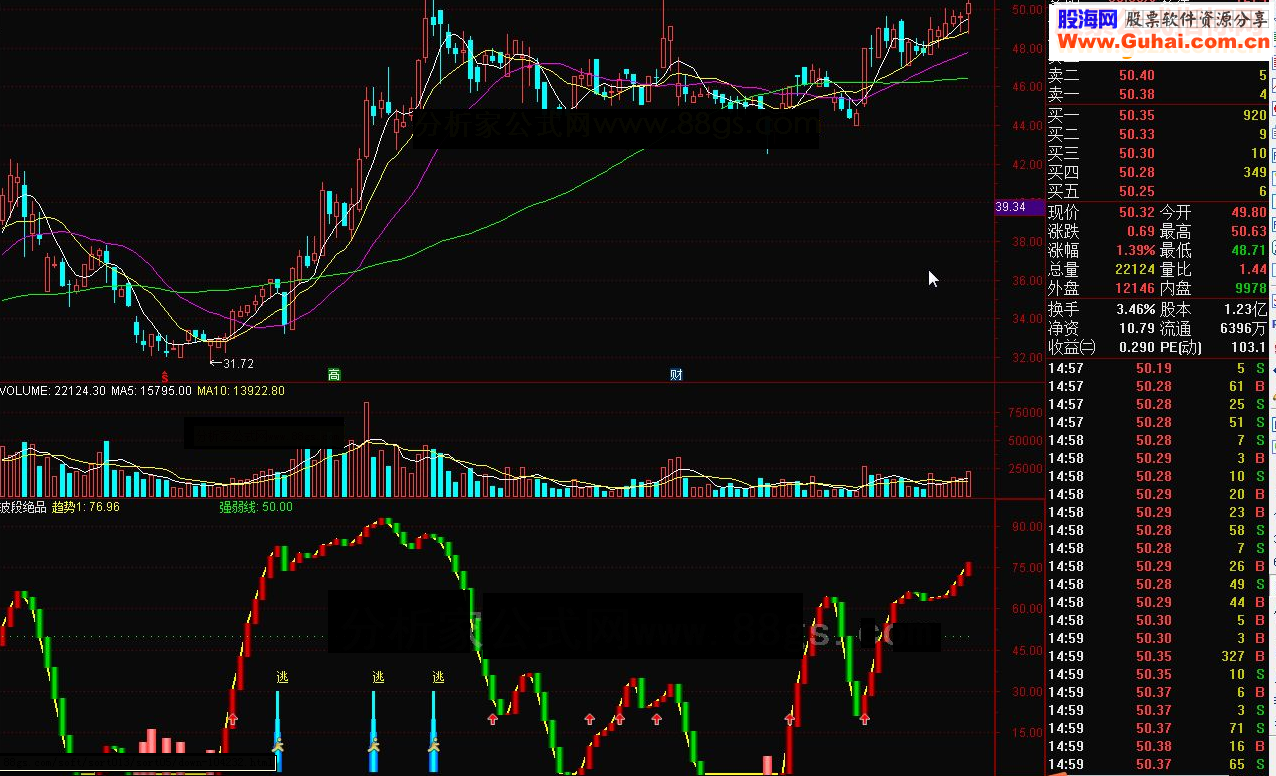Click the blue 财 marker under the chart
This screenshot has width=1276, height=776.
tap(676, 375)
